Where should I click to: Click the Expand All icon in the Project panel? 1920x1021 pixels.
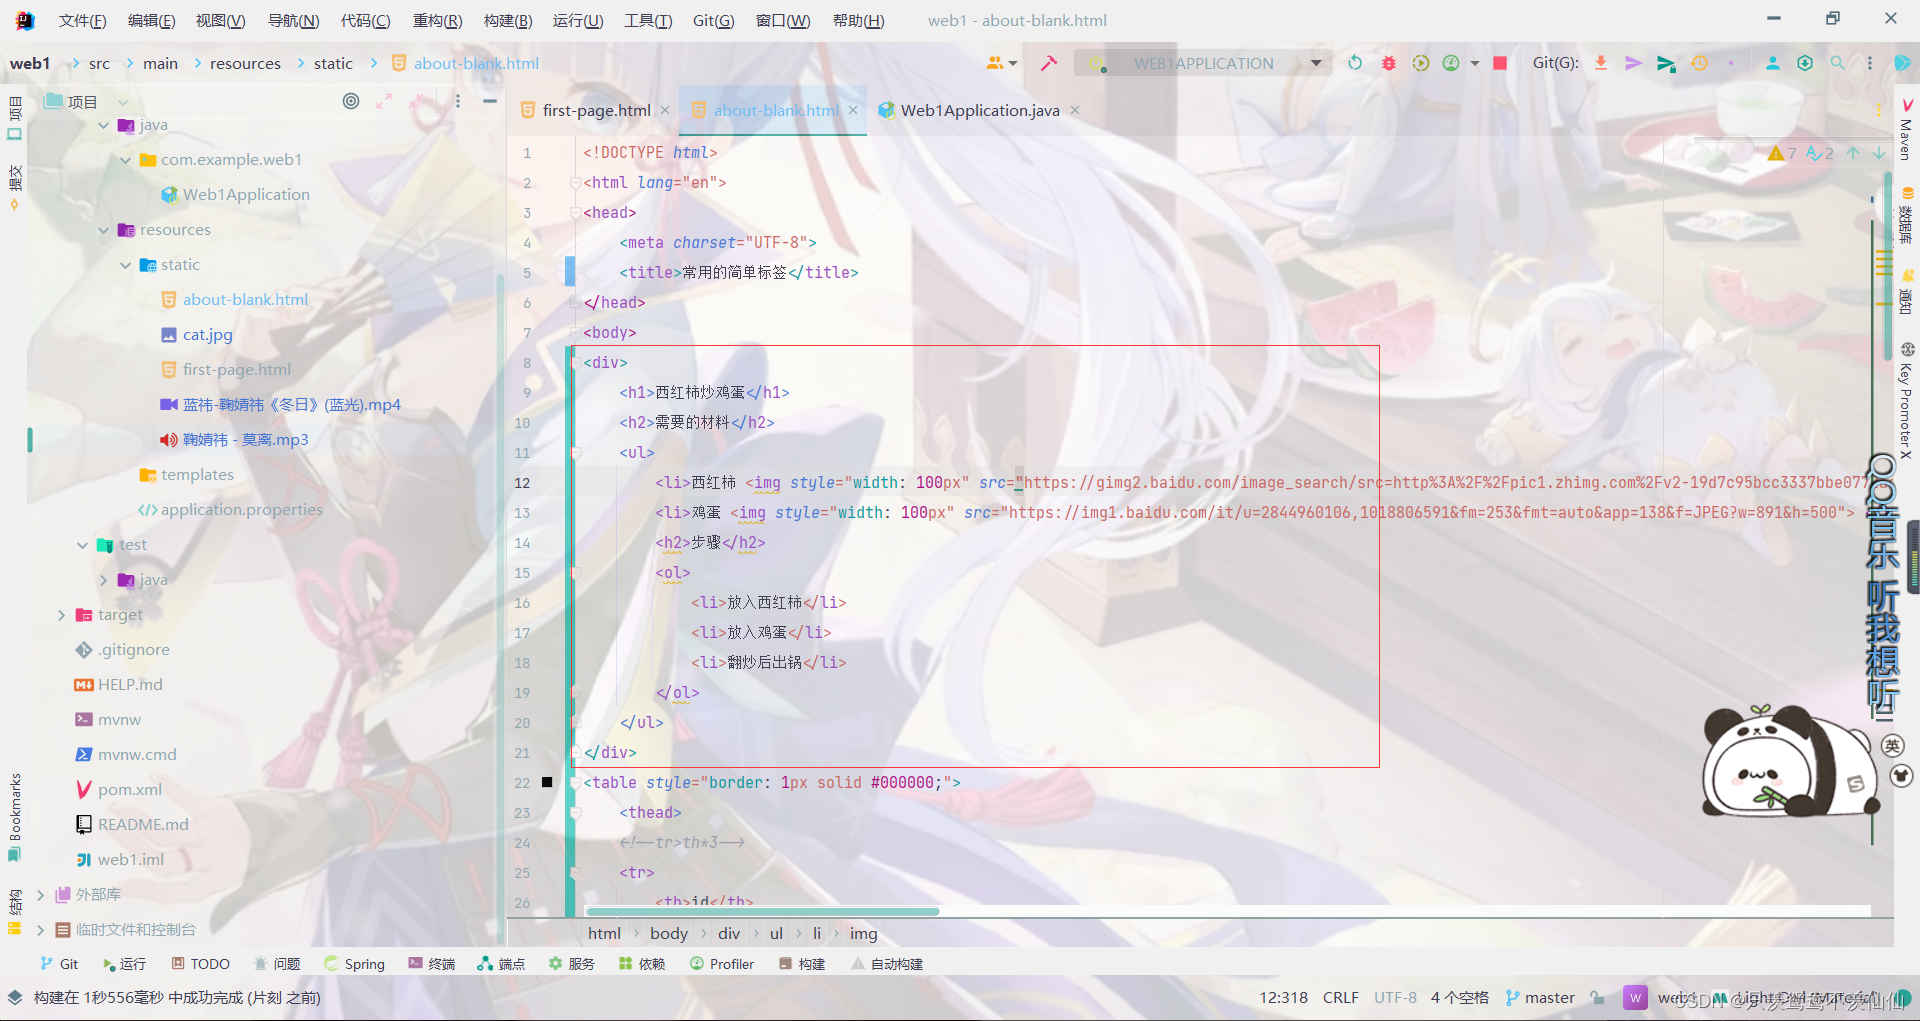point(384,101)
